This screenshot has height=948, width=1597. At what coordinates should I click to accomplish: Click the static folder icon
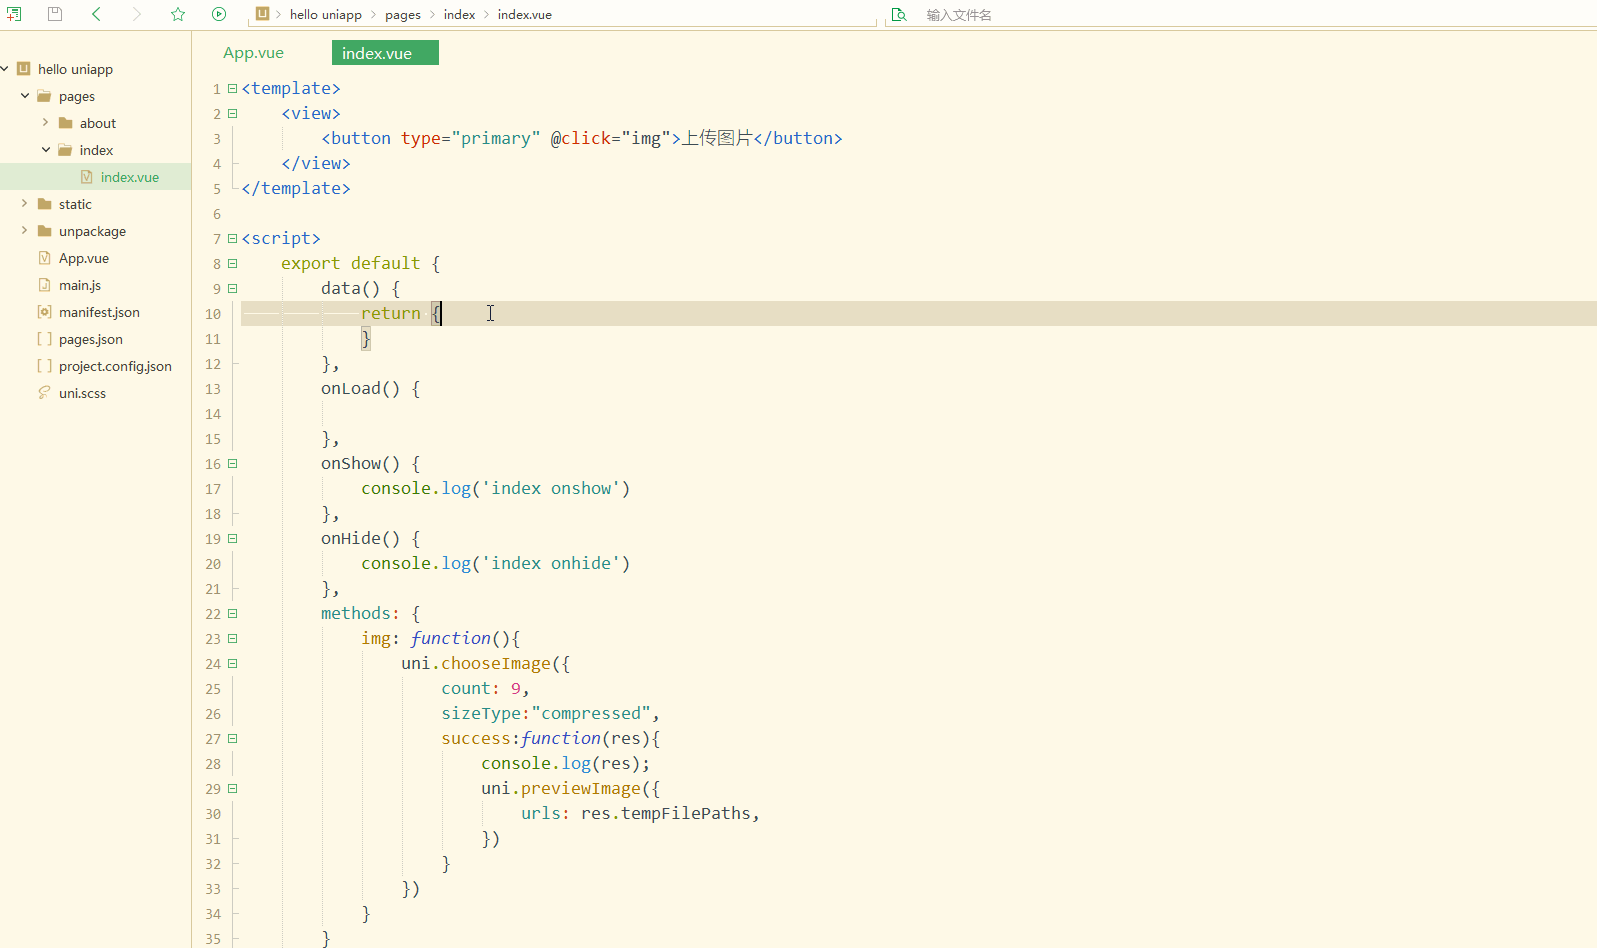click(x=44, y=204)
